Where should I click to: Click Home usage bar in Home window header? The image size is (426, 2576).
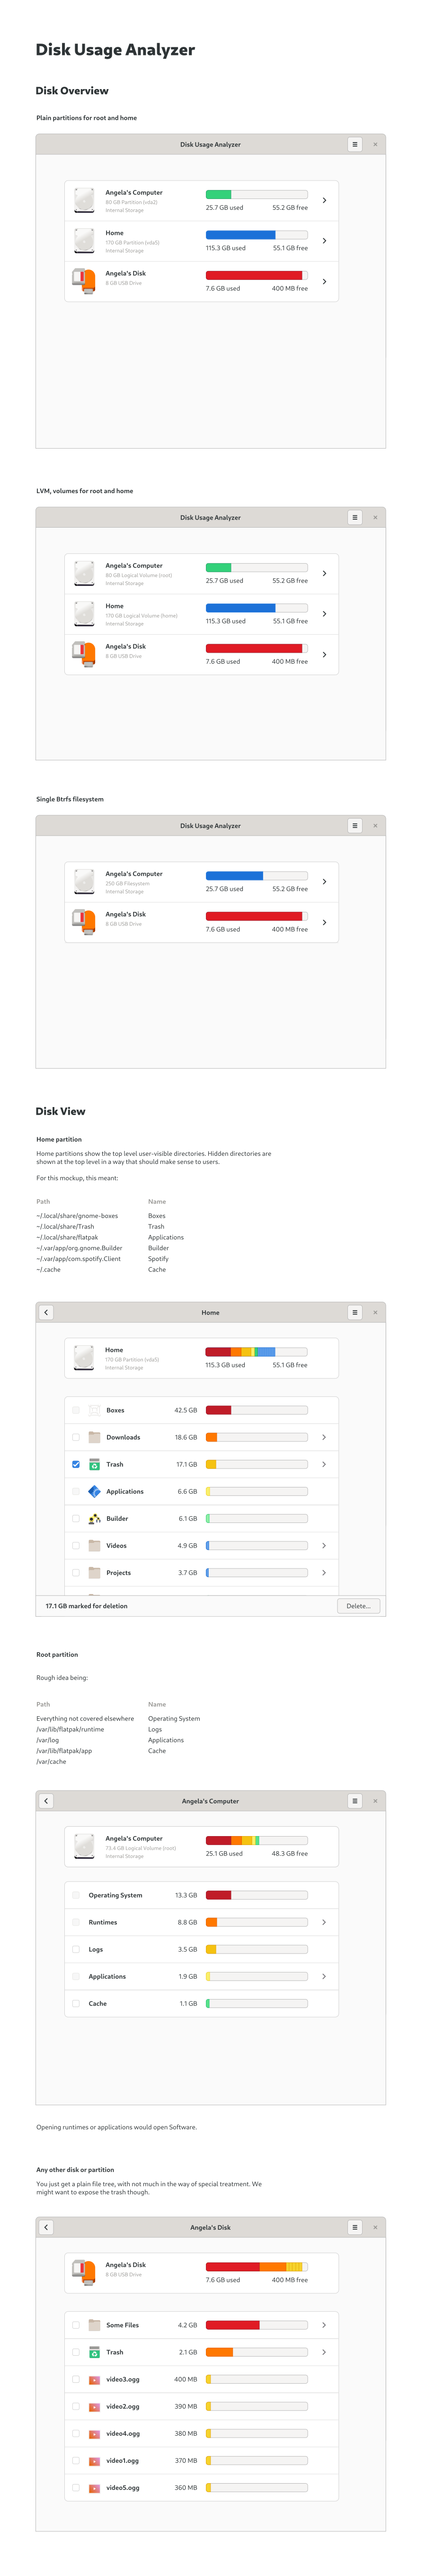click(256, 1352)
